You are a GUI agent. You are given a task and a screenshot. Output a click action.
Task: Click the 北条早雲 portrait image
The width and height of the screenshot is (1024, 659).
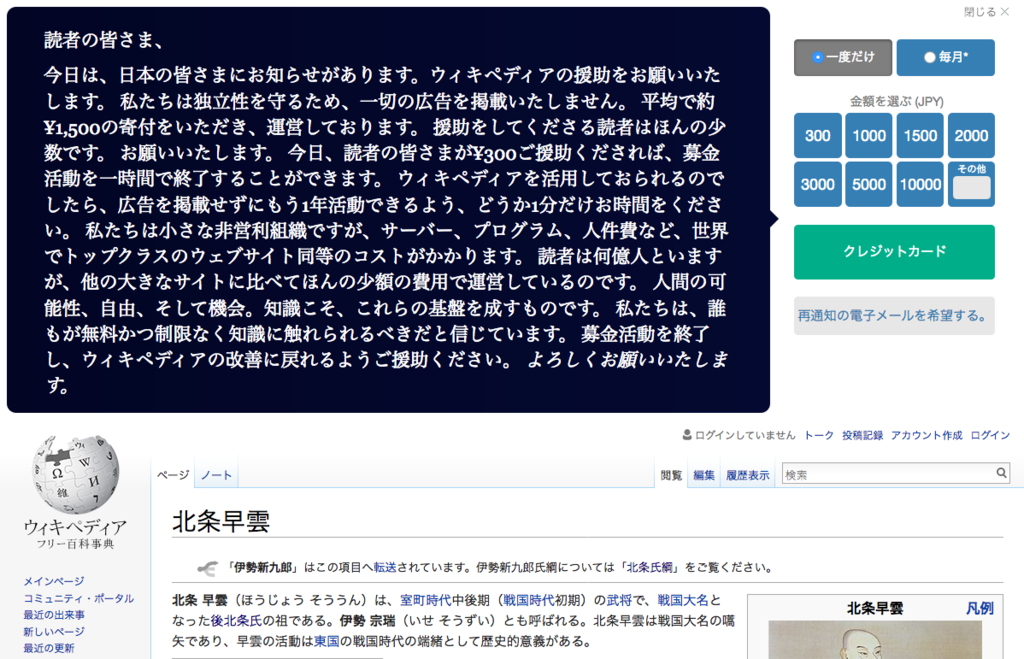[874, 640]
